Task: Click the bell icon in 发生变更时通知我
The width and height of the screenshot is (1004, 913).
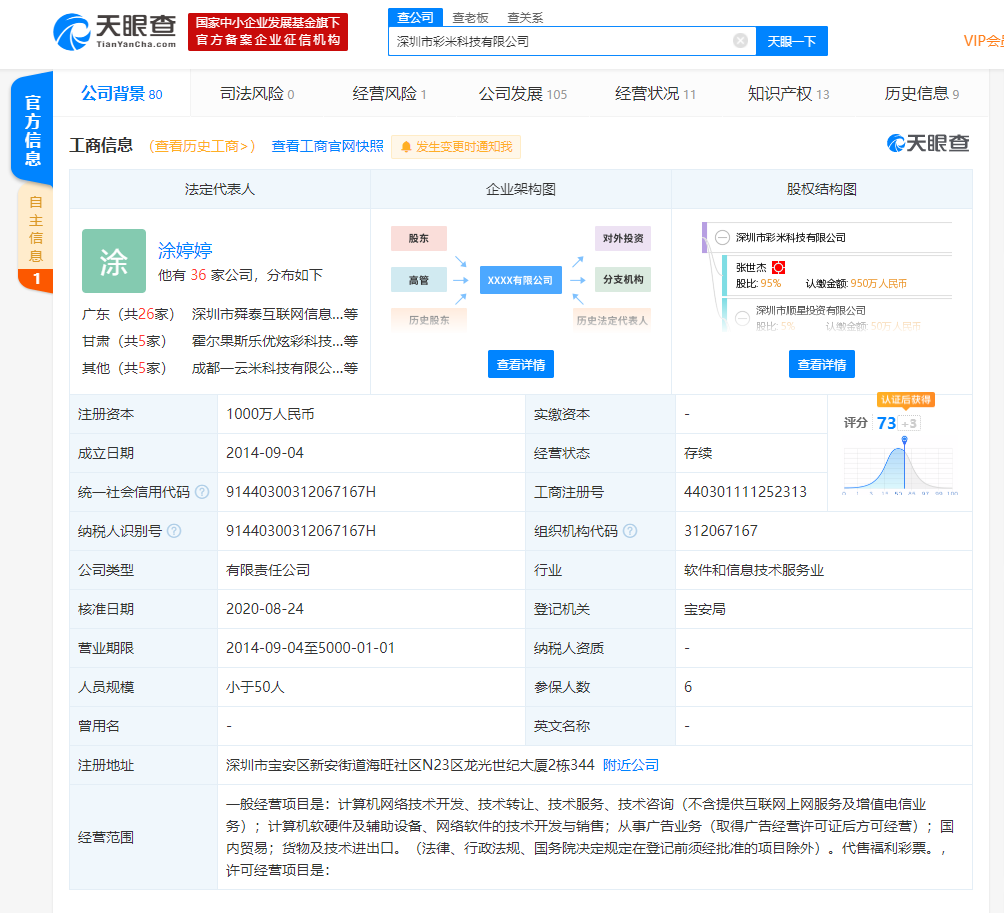Action: (406, 147)
